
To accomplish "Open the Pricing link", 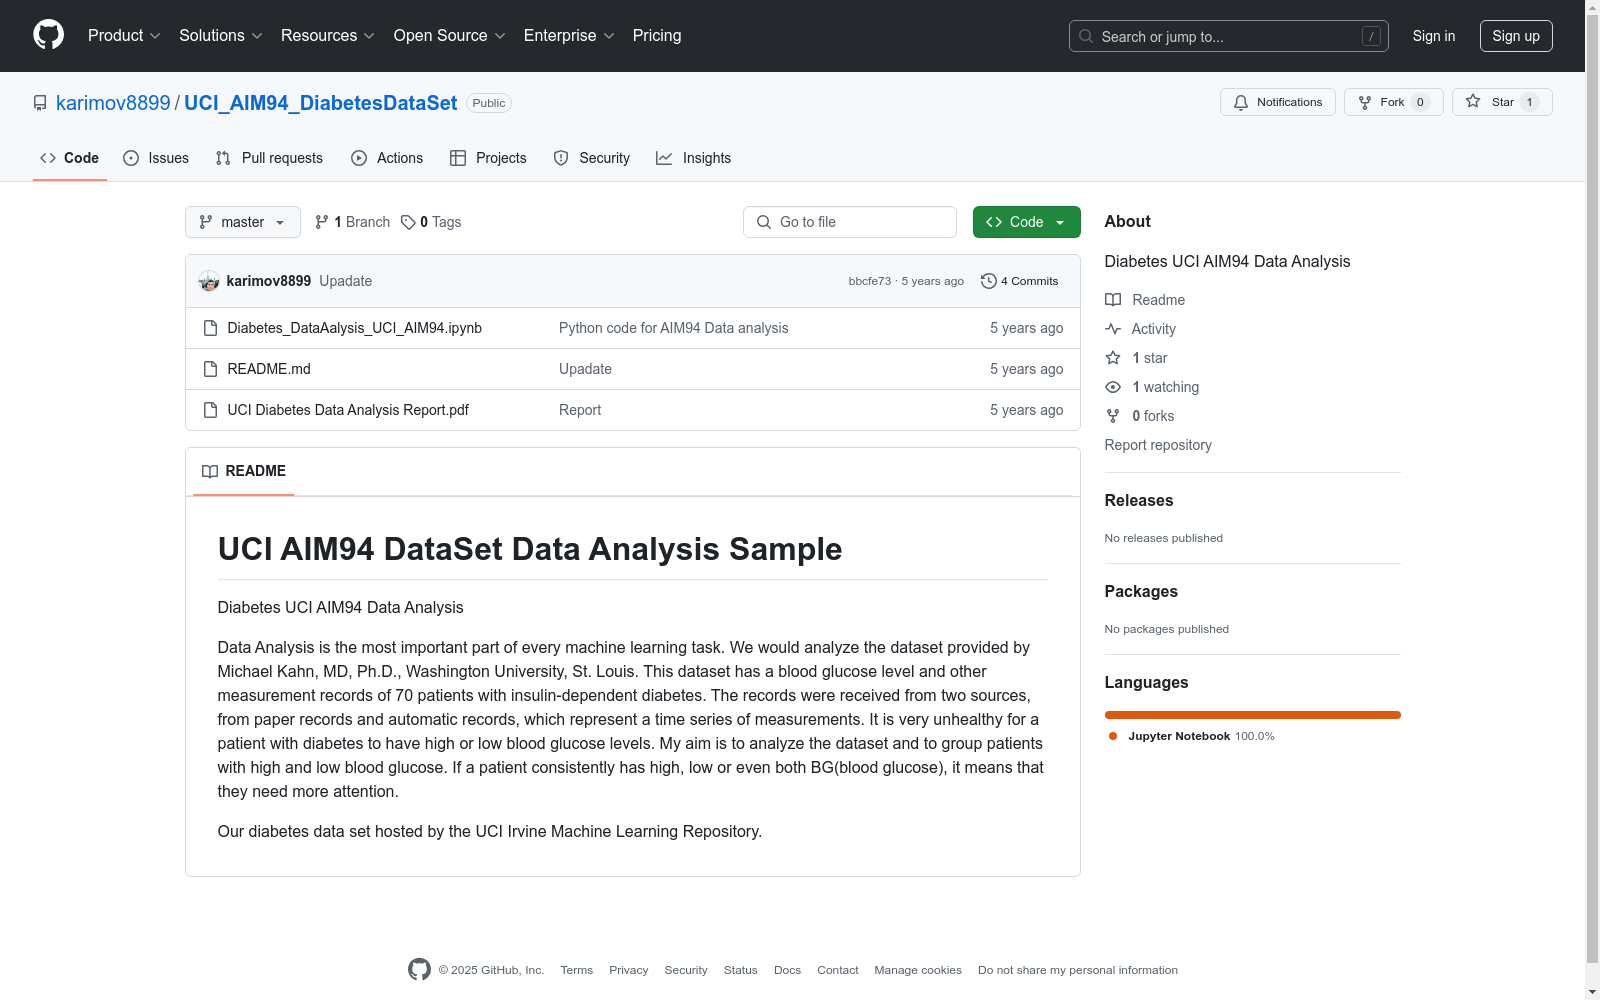I will (657, 36).
